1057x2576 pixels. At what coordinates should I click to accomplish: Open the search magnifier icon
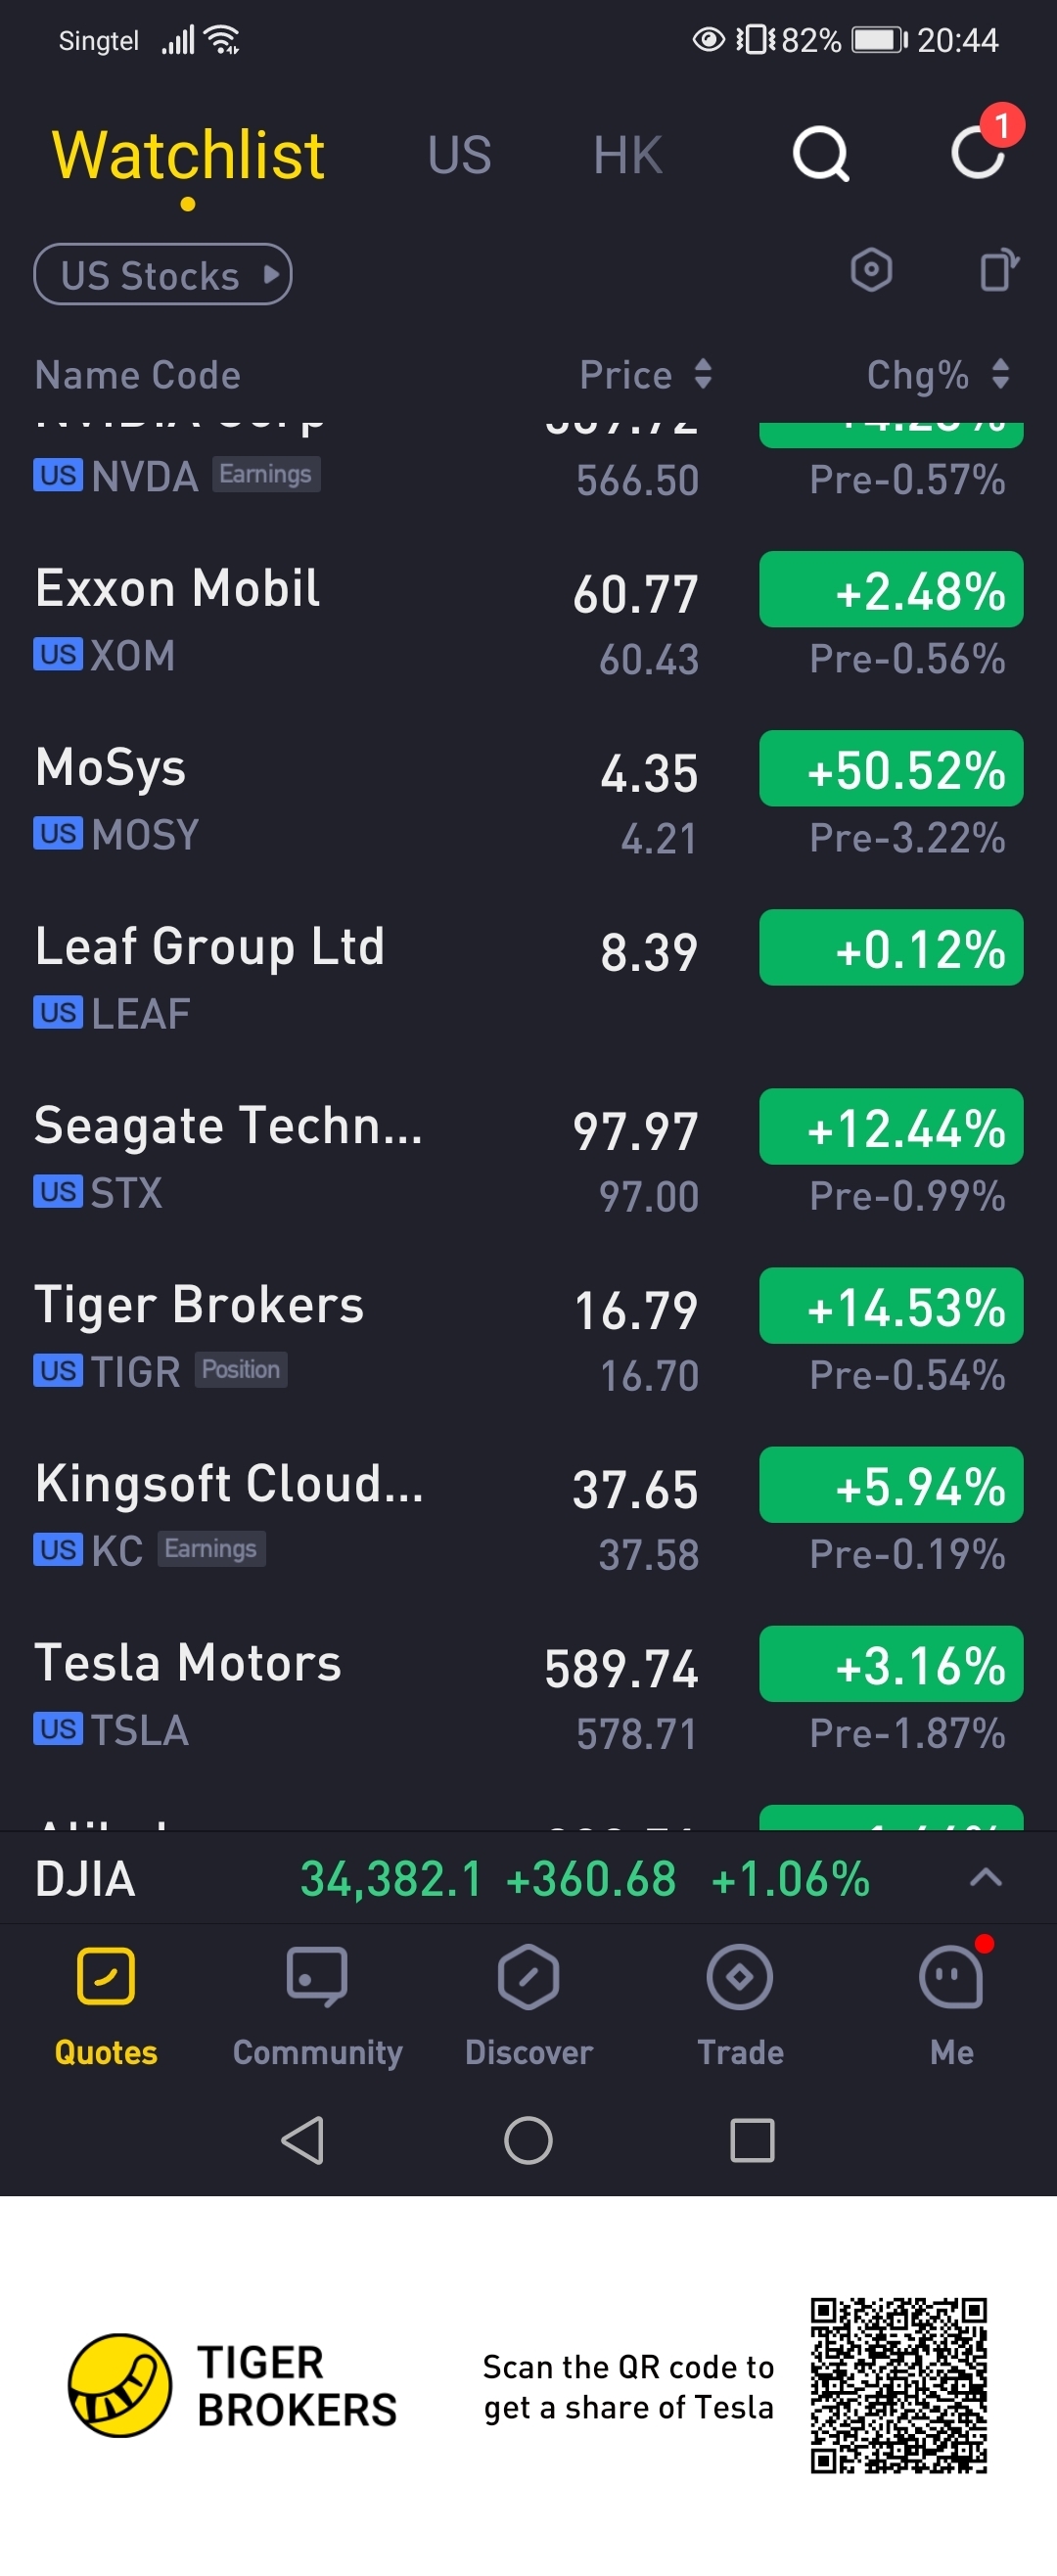coord(821,154)
